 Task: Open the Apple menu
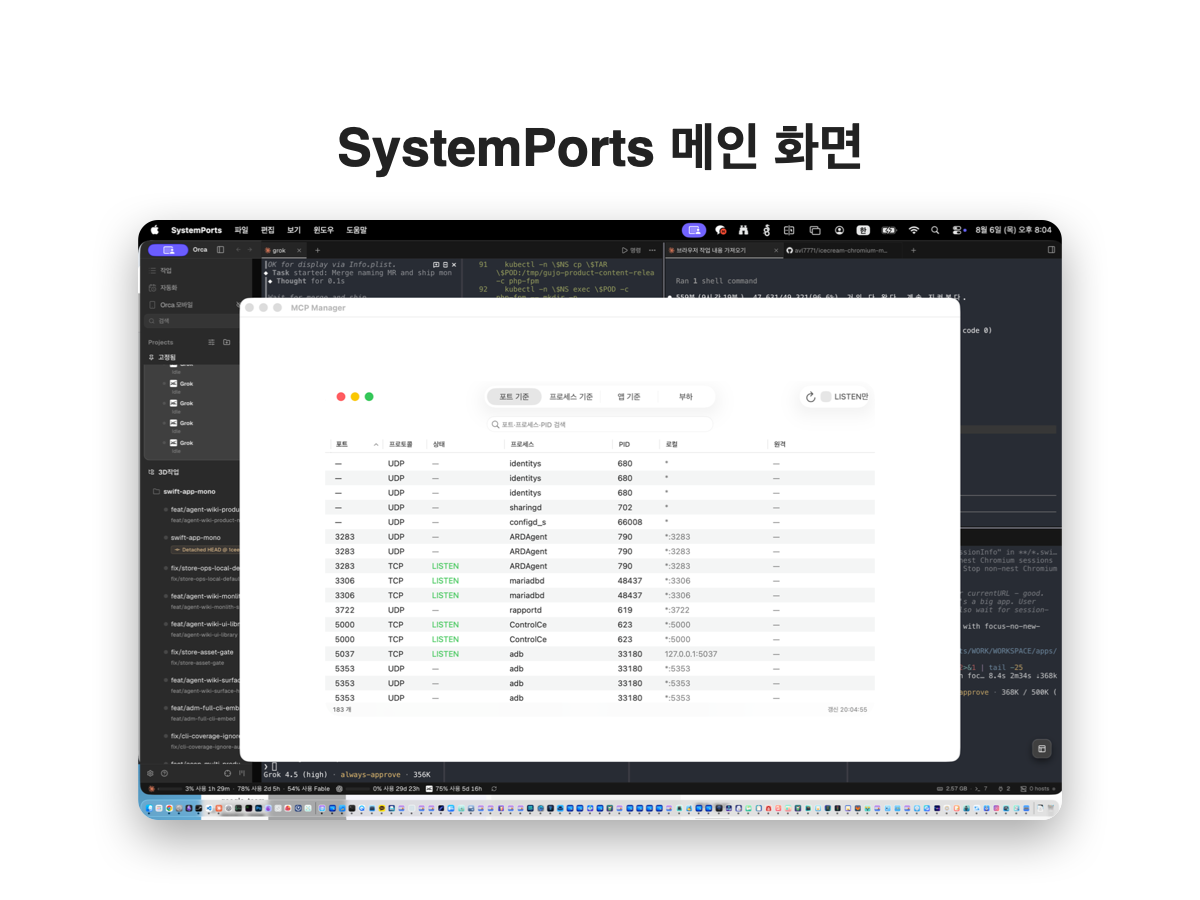click(x=155, y=230)
